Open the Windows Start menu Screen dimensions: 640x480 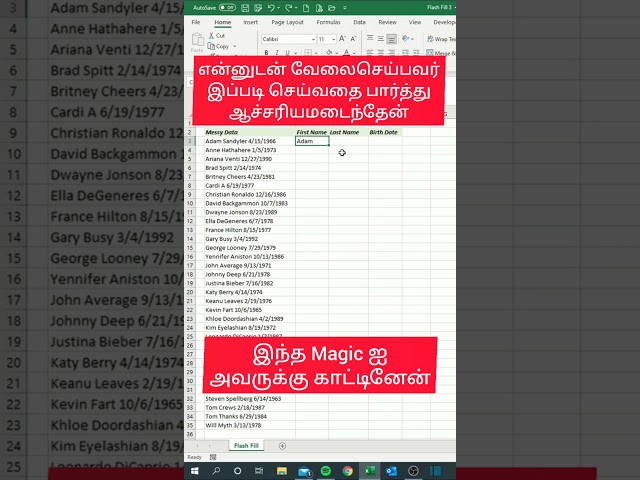195,471
